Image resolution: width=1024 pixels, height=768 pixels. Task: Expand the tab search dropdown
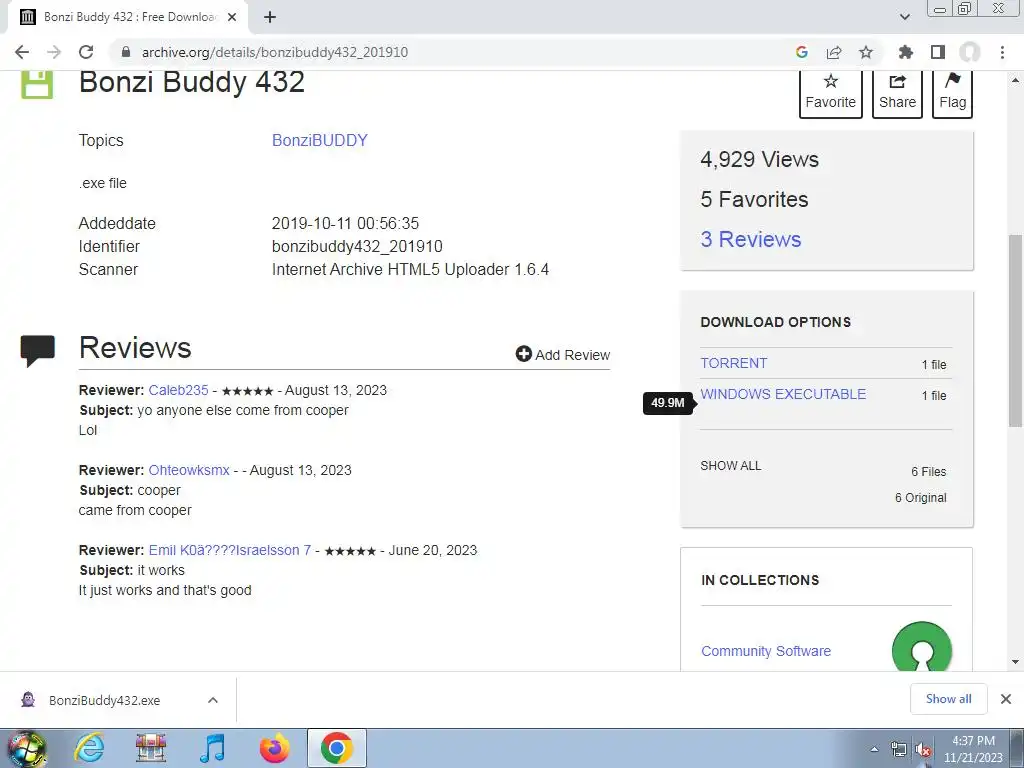click(904, 17)
